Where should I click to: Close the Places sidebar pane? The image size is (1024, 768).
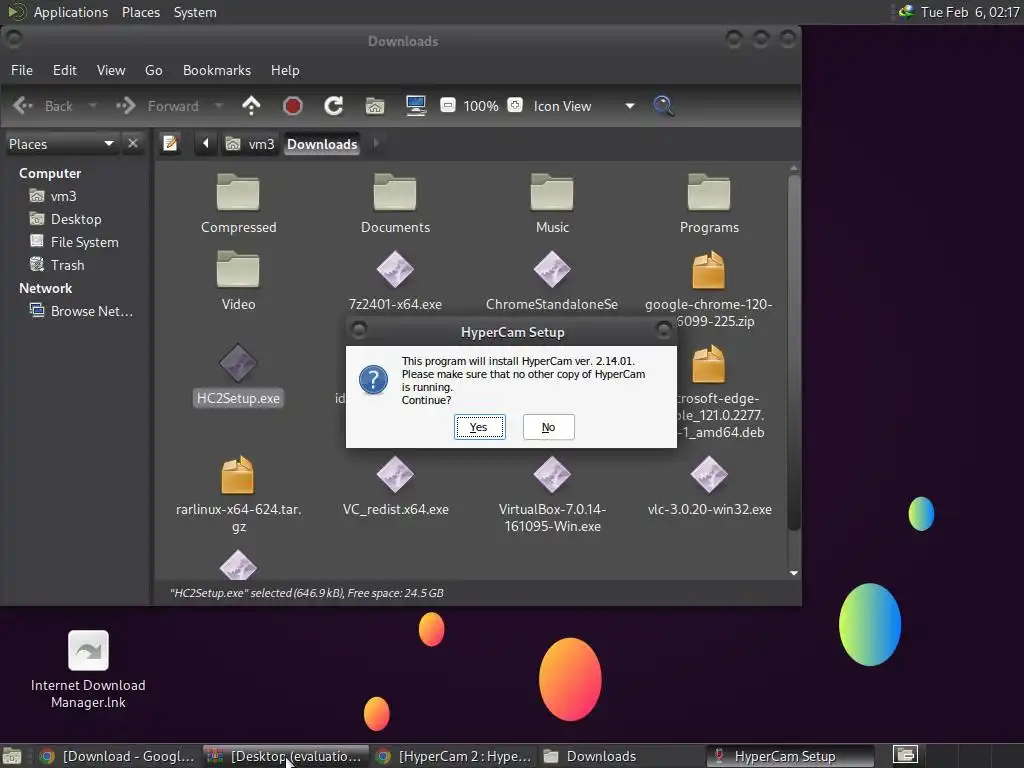(x=133, y=143)
